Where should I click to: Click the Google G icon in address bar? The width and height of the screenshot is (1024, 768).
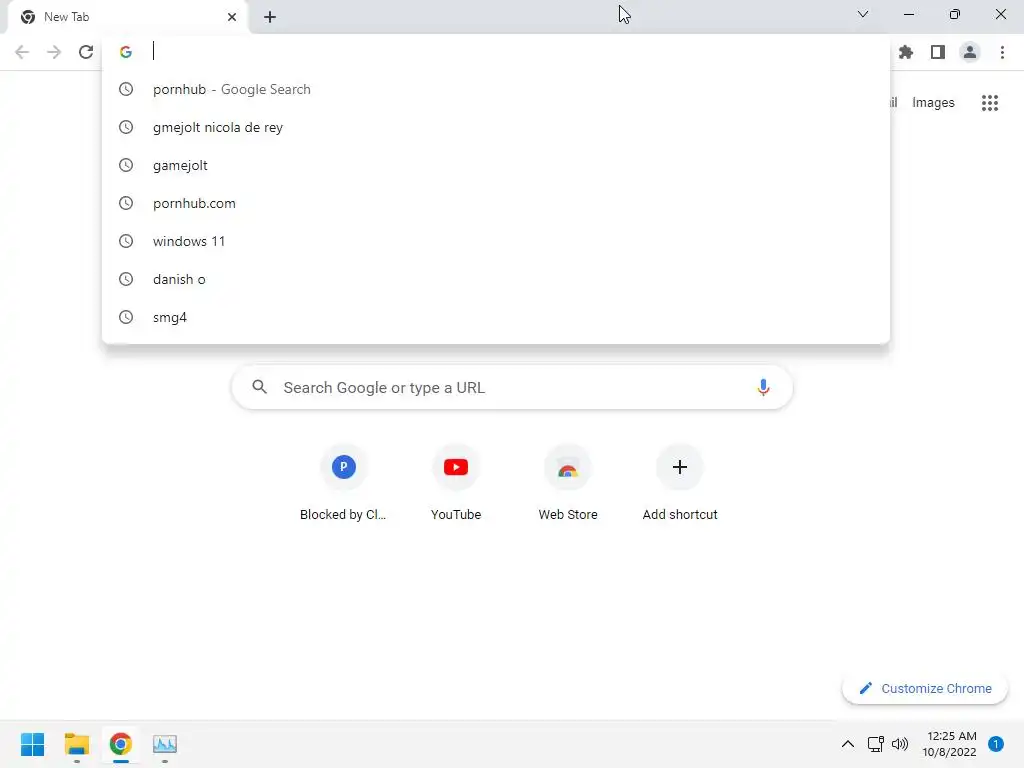tap(126, 52)
